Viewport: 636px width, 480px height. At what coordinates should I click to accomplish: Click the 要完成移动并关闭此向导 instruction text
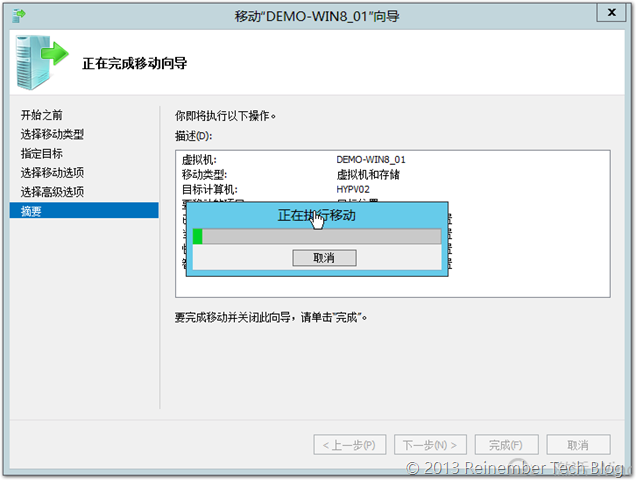point(271,317)
